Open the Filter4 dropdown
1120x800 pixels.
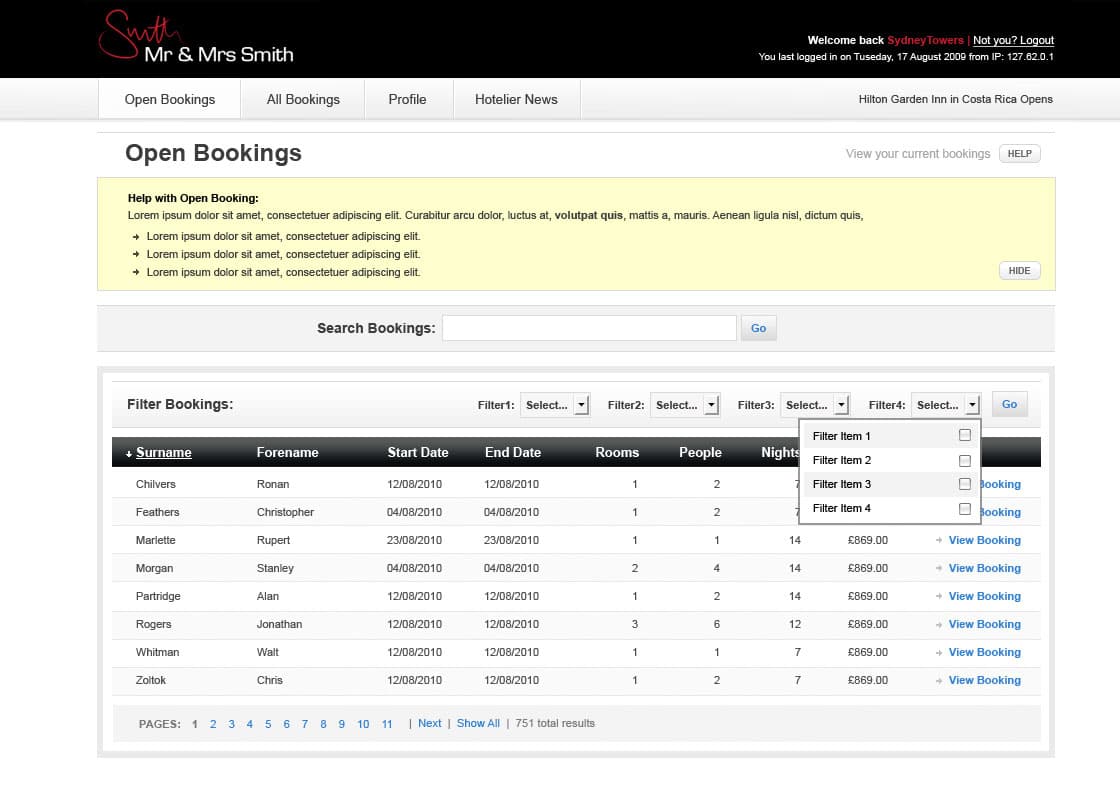tap(972, 405)
